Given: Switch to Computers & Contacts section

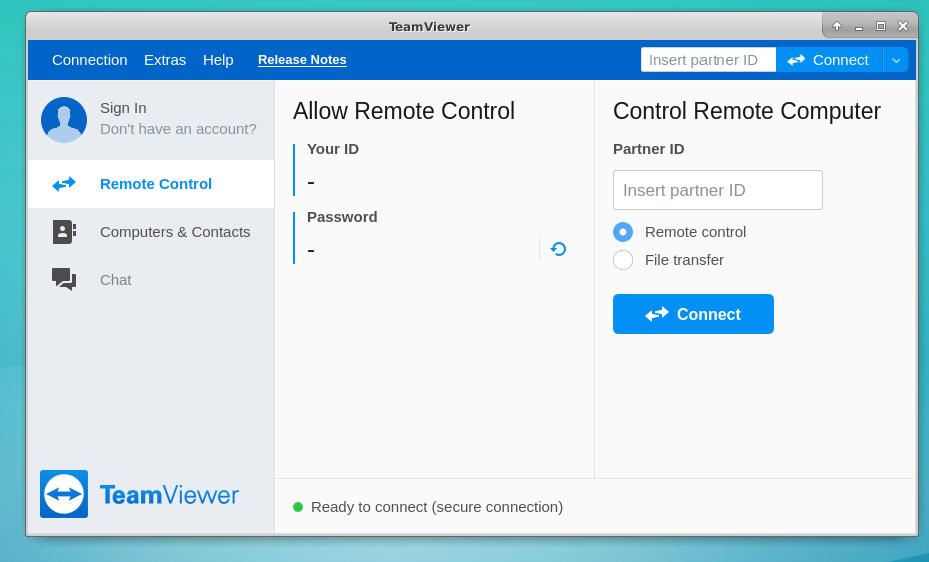Looking at the screenshot, I should (x=151, y=232).
